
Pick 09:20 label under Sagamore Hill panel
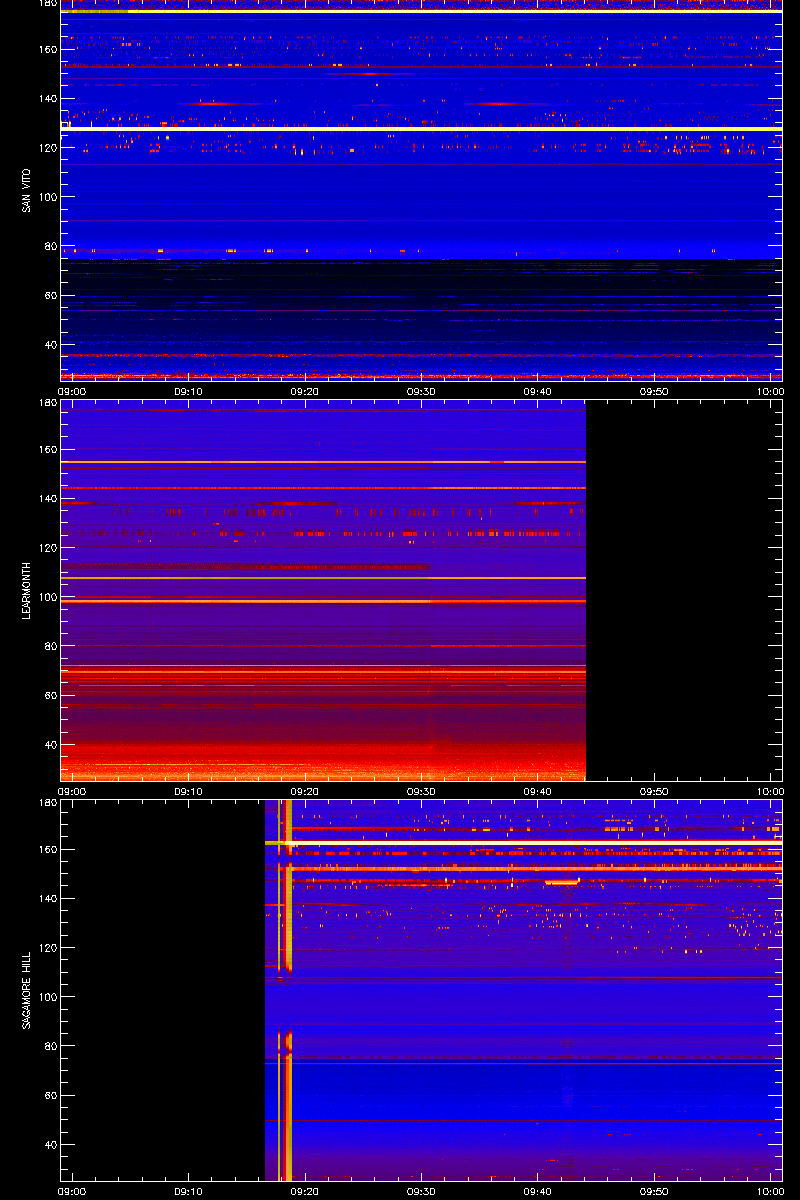click(305, 1192)
